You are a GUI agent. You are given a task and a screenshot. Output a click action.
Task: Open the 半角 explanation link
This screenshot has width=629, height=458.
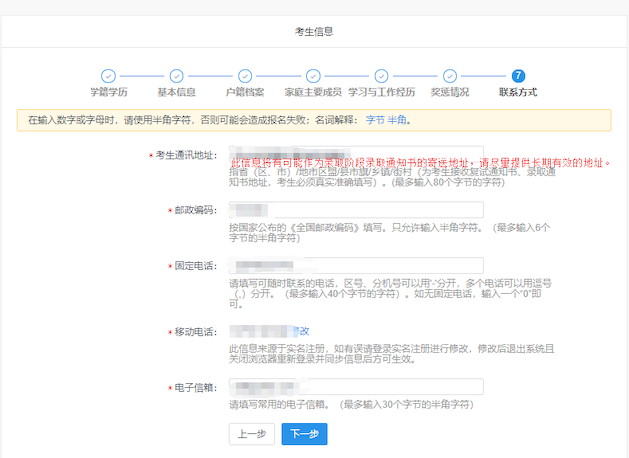[397, 120]
